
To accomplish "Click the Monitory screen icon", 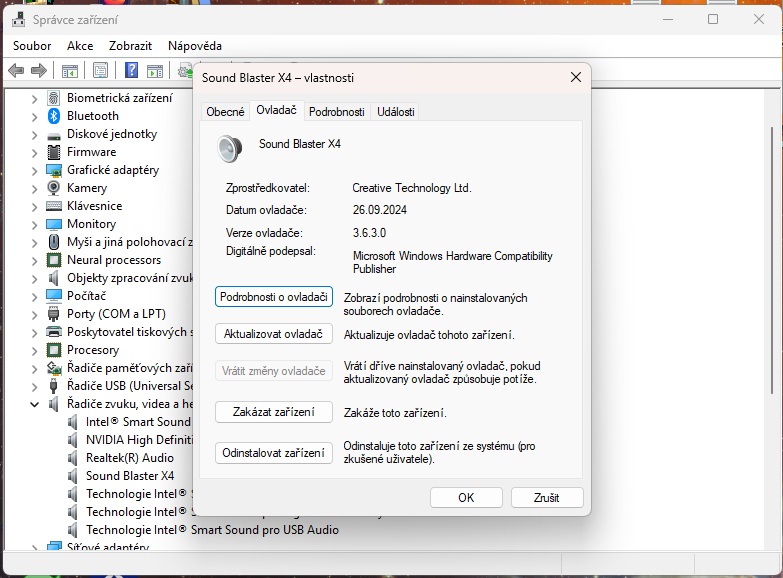I will tap(54, 224).
